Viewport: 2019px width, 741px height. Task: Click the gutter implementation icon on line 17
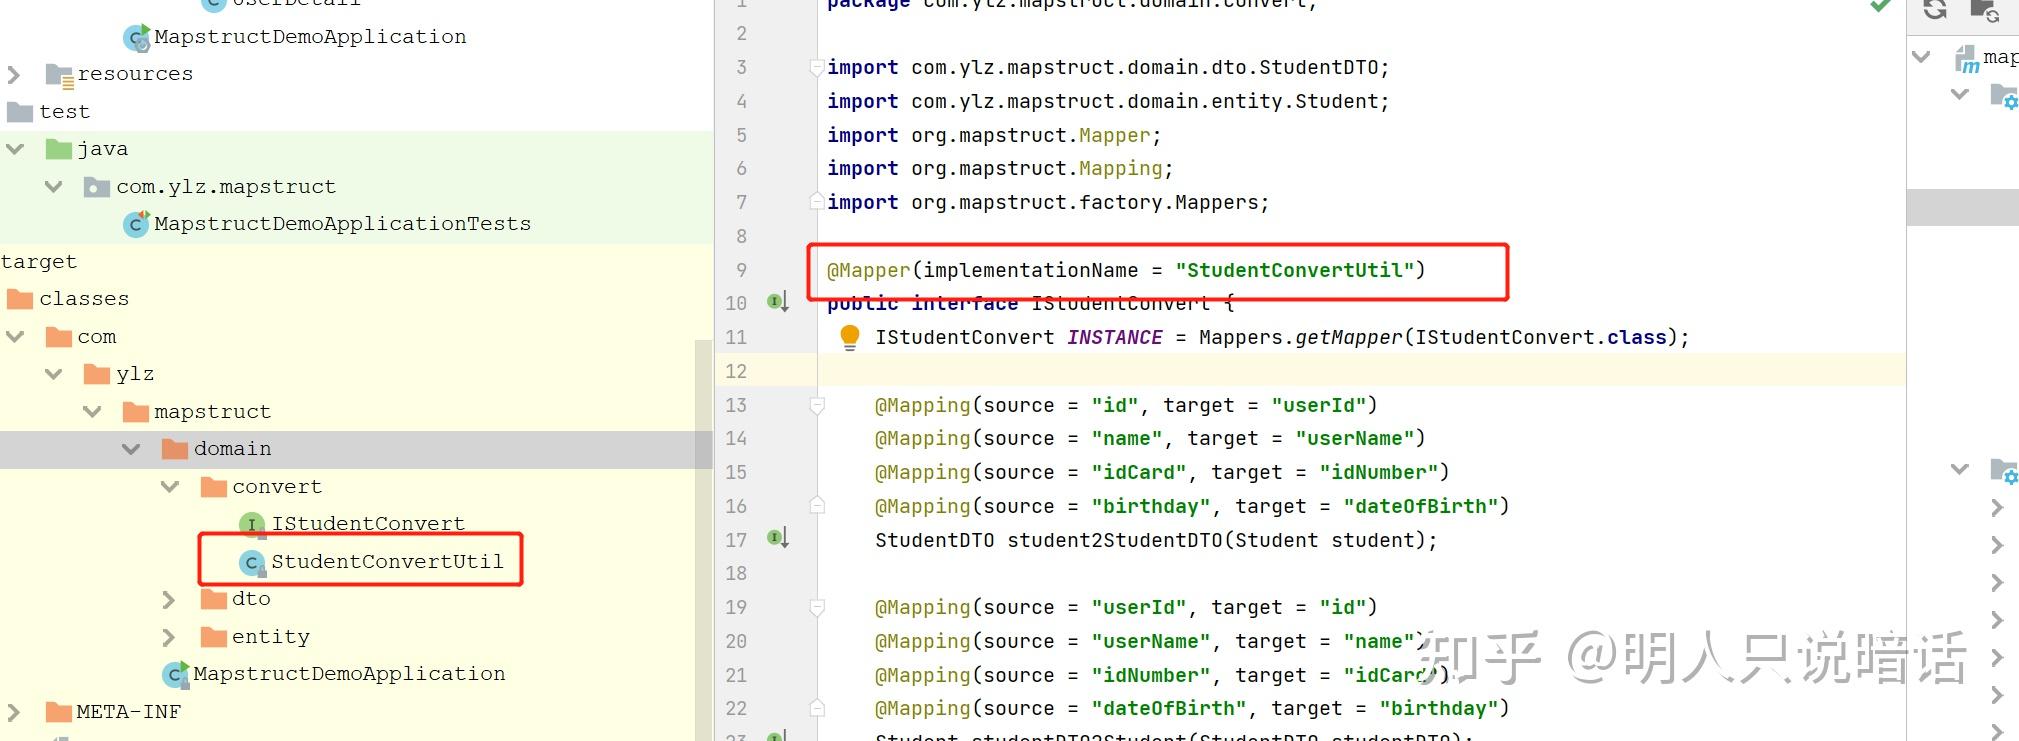coord(778,538)
